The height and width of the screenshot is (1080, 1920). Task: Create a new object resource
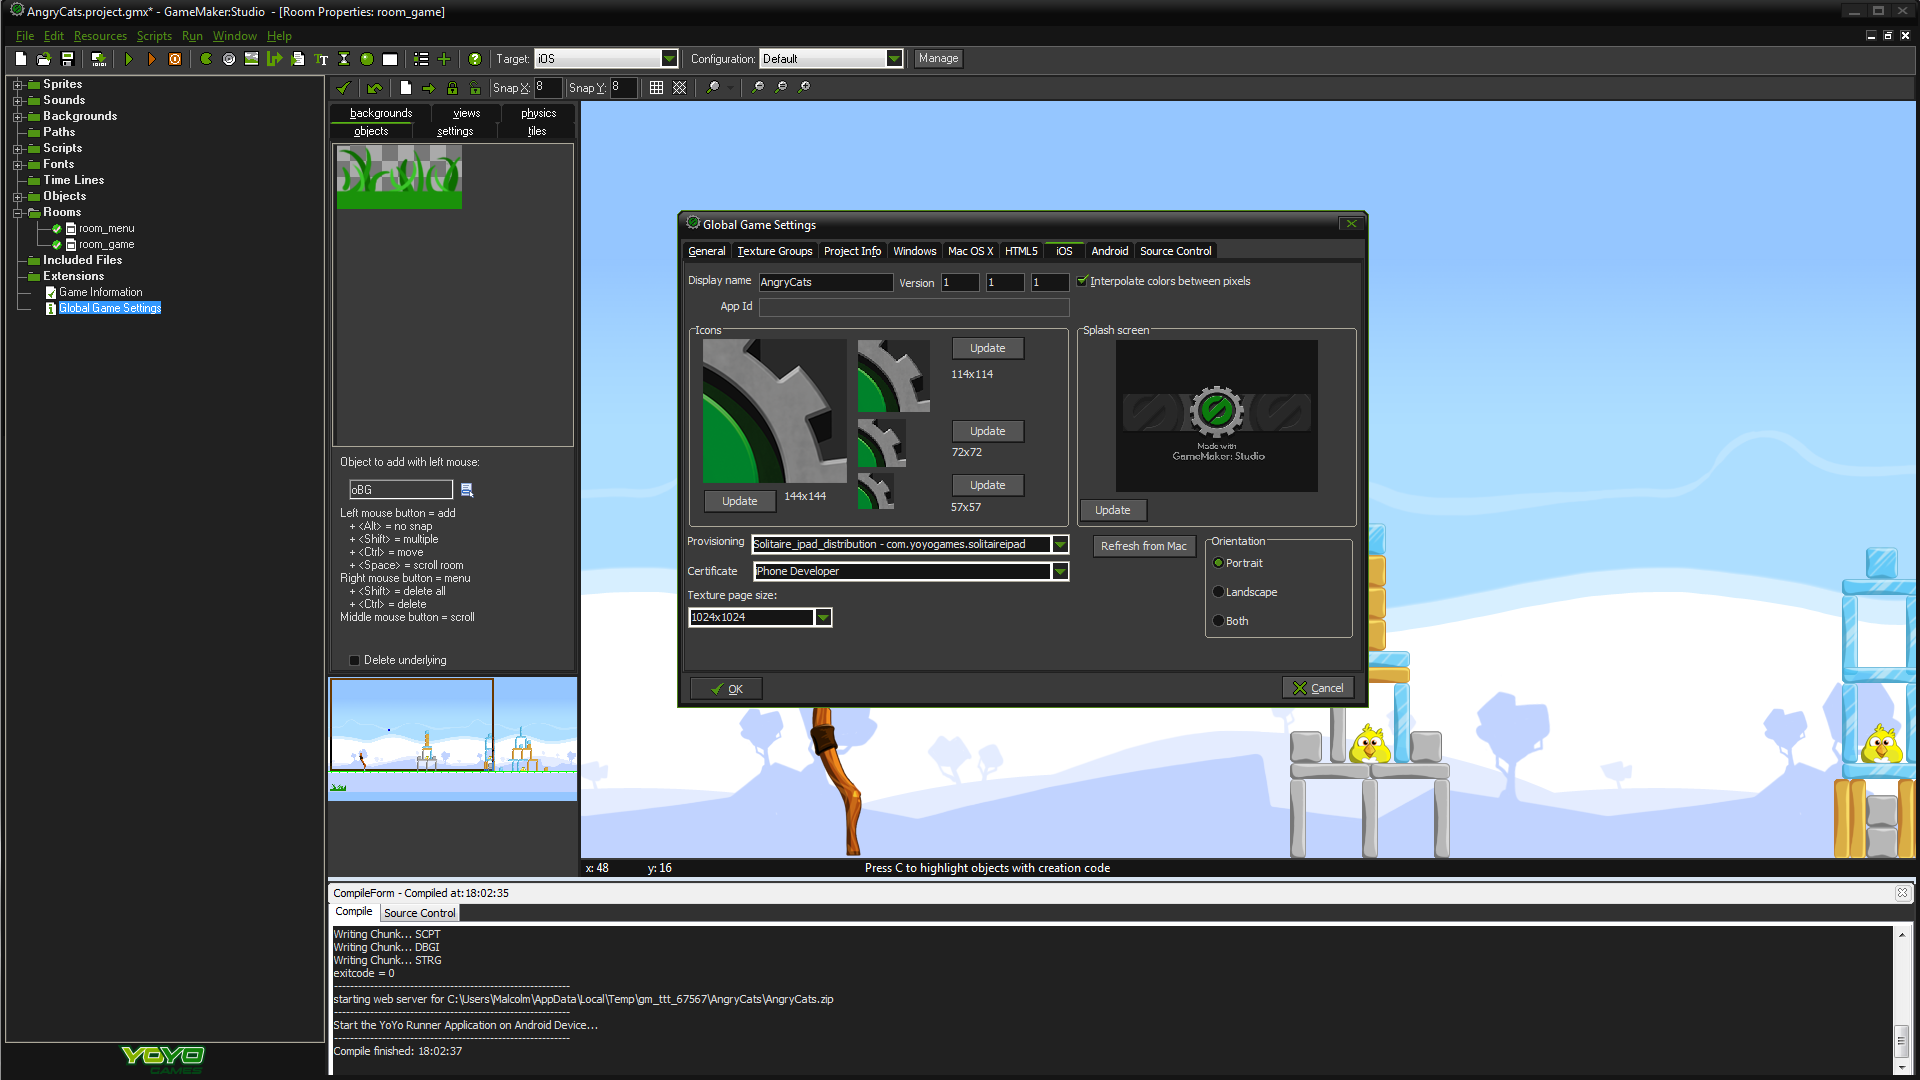pyautogui.click(x=366, y=59)
